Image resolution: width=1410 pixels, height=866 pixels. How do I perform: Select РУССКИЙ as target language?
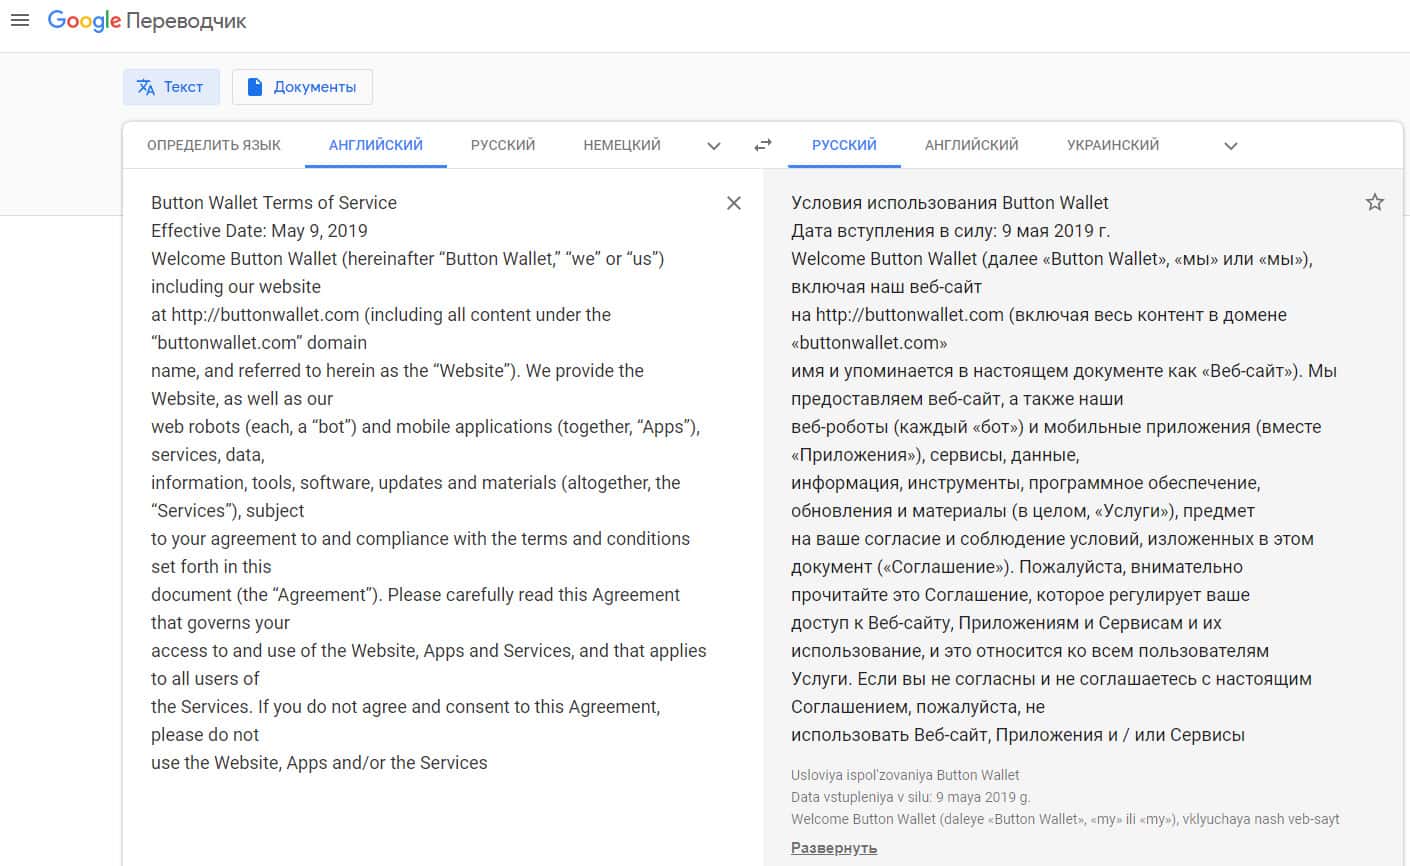coord(844,145)
